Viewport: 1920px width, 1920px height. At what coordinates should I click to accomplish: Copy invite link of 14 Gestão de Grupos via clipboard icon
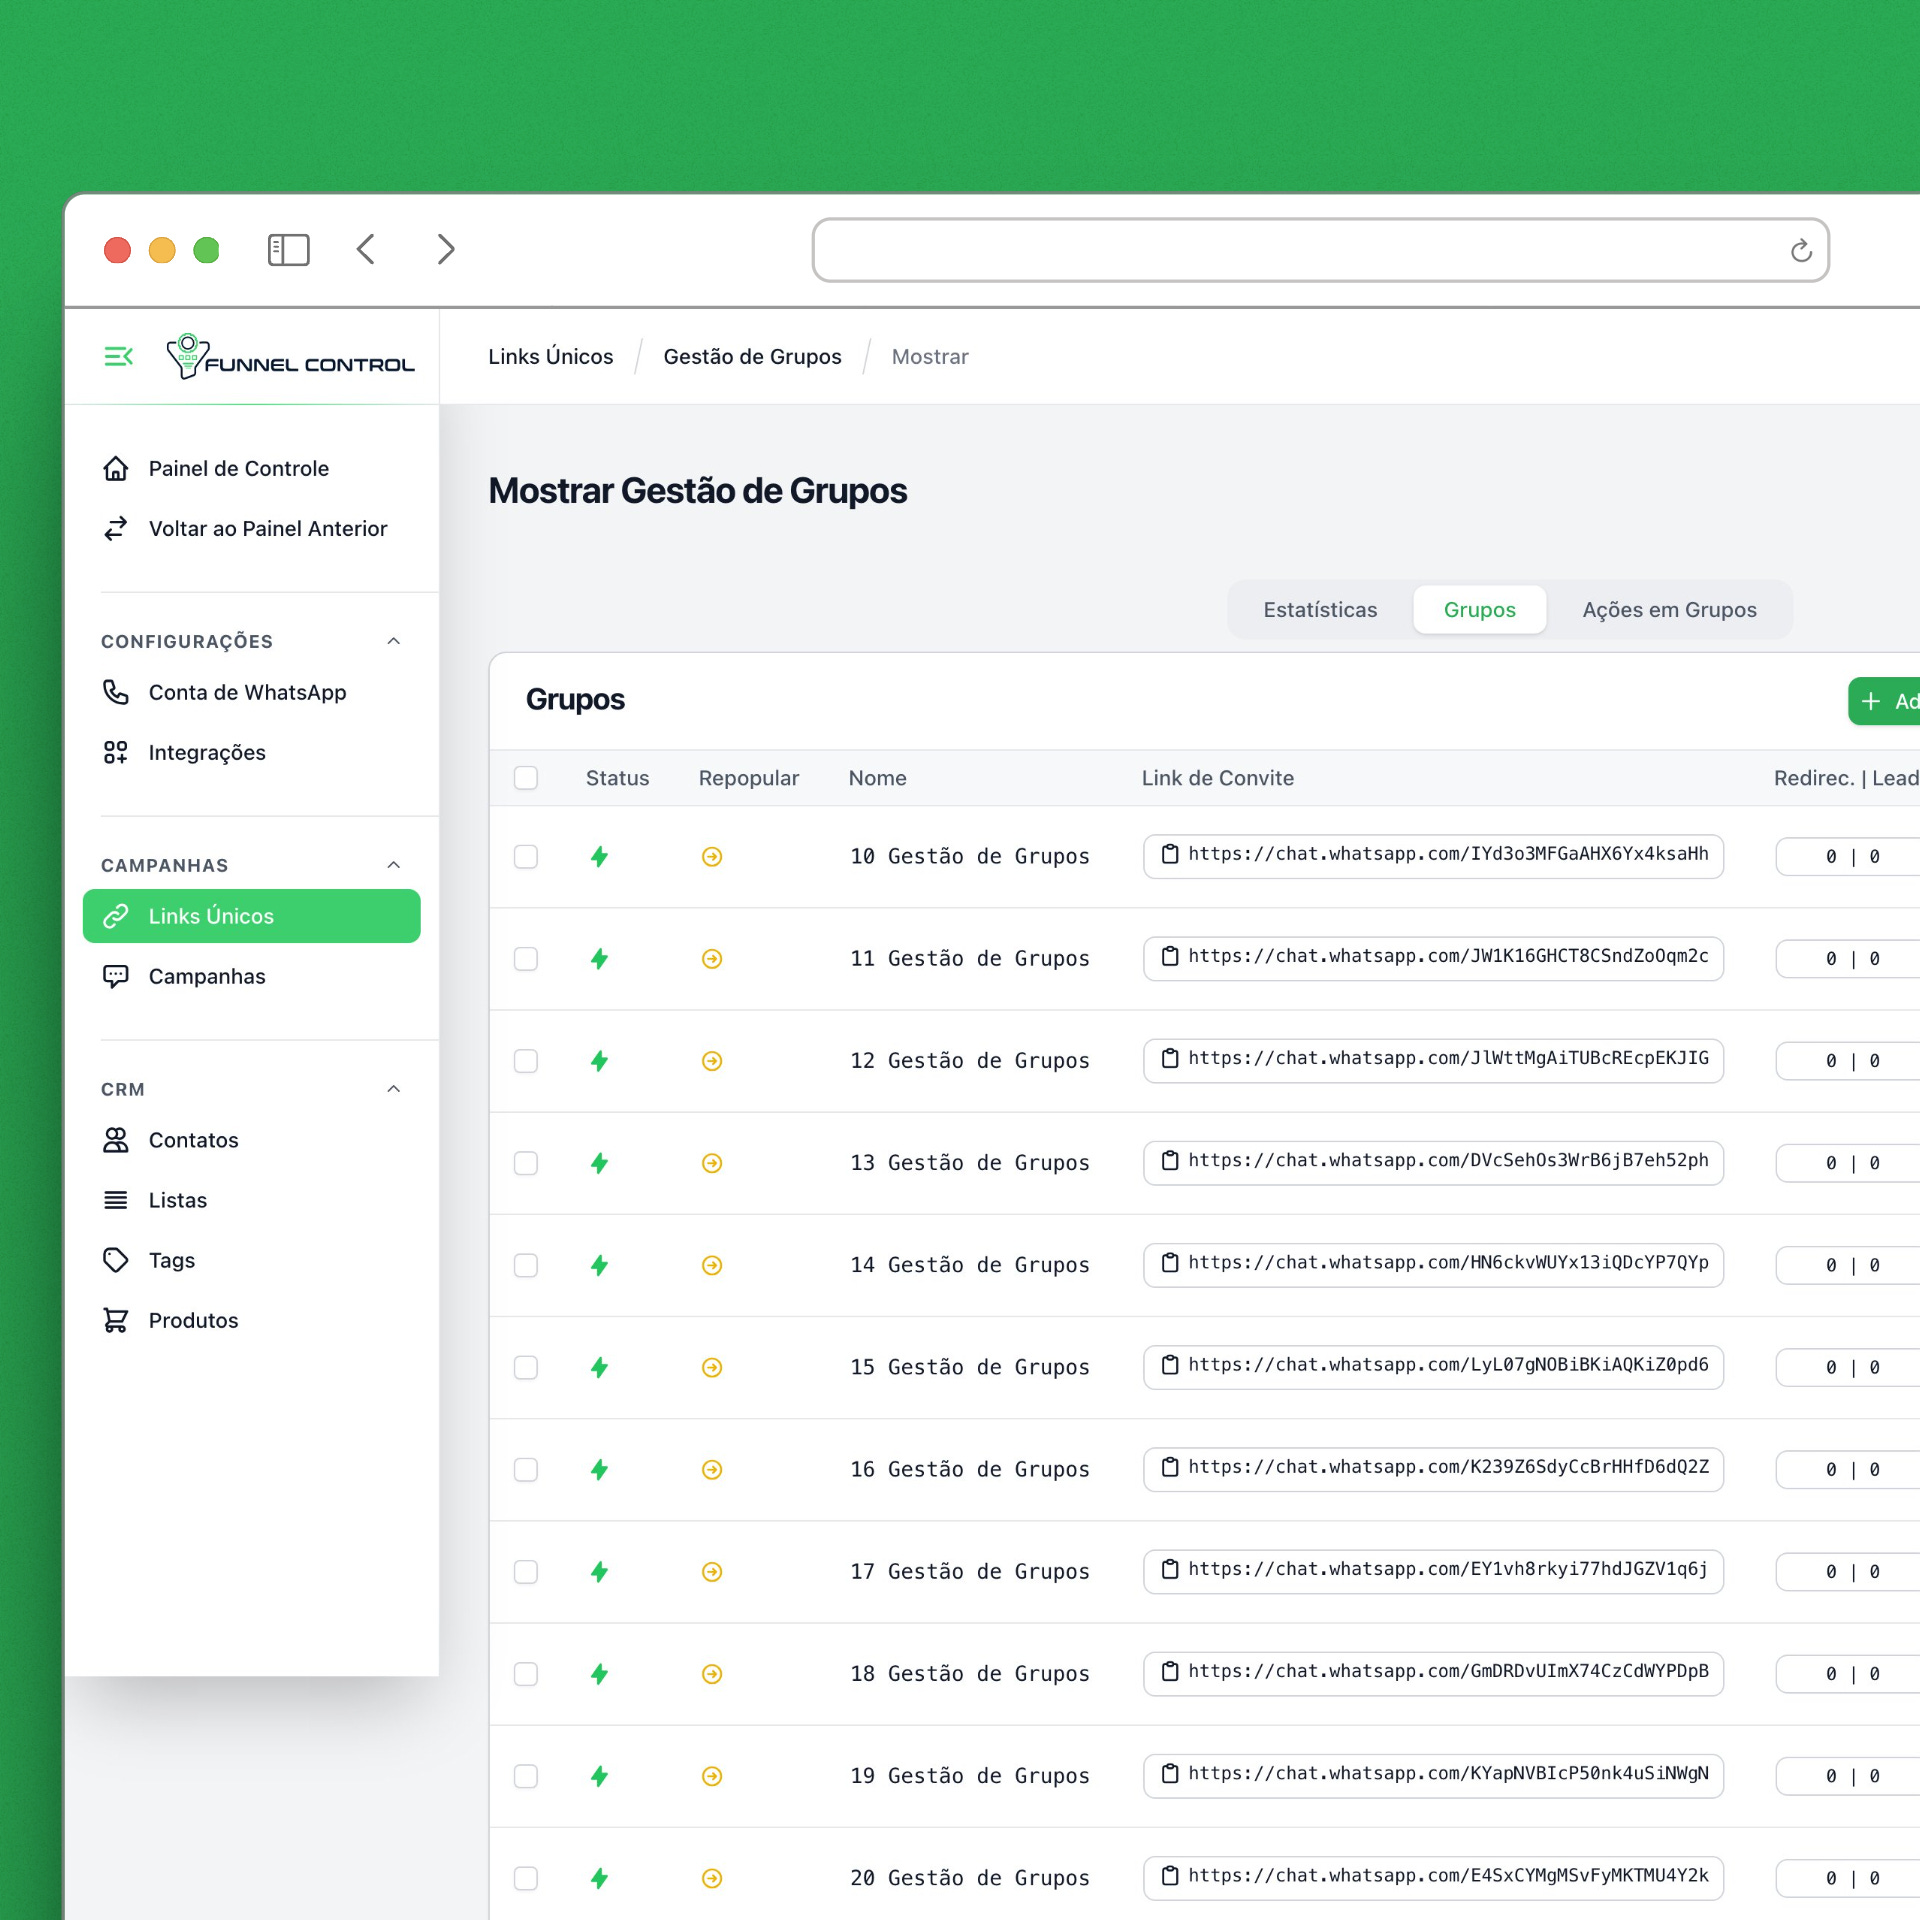(x=1169, y=1262)
